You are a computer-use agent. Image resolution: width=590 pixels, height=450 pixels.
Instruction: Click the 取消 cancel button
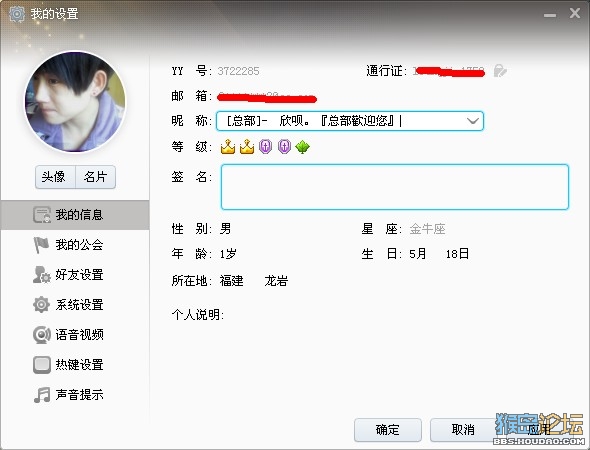click(463, 430)
